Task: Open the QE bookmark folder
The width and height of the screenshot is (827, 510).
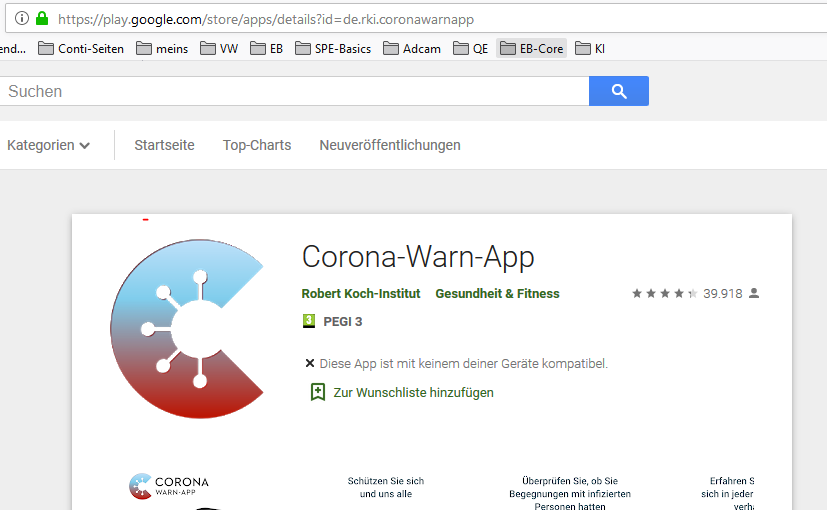Action: tap(470, 49)
